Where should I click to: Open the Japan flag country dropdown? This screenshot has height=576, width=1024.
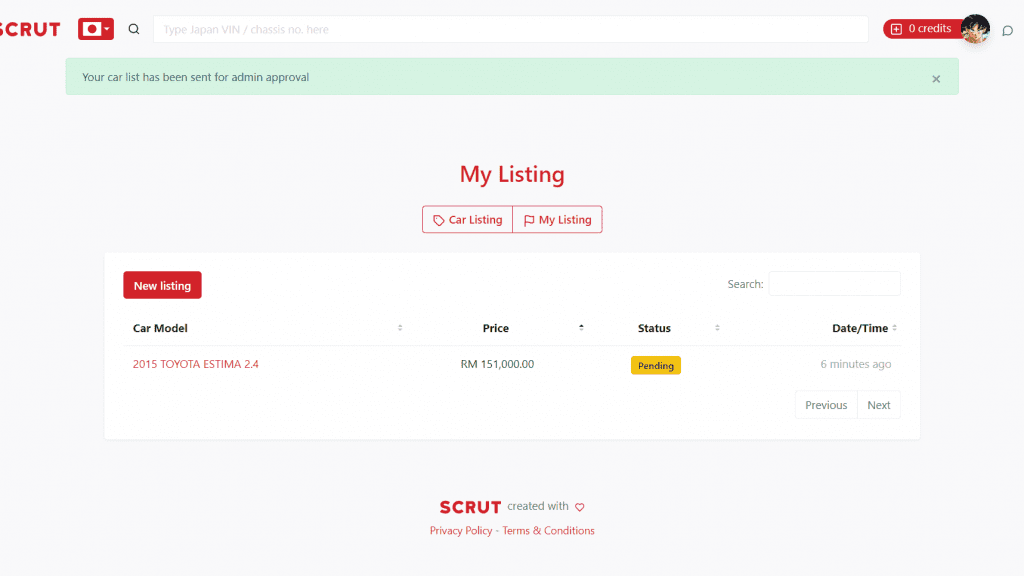[96, 29]
